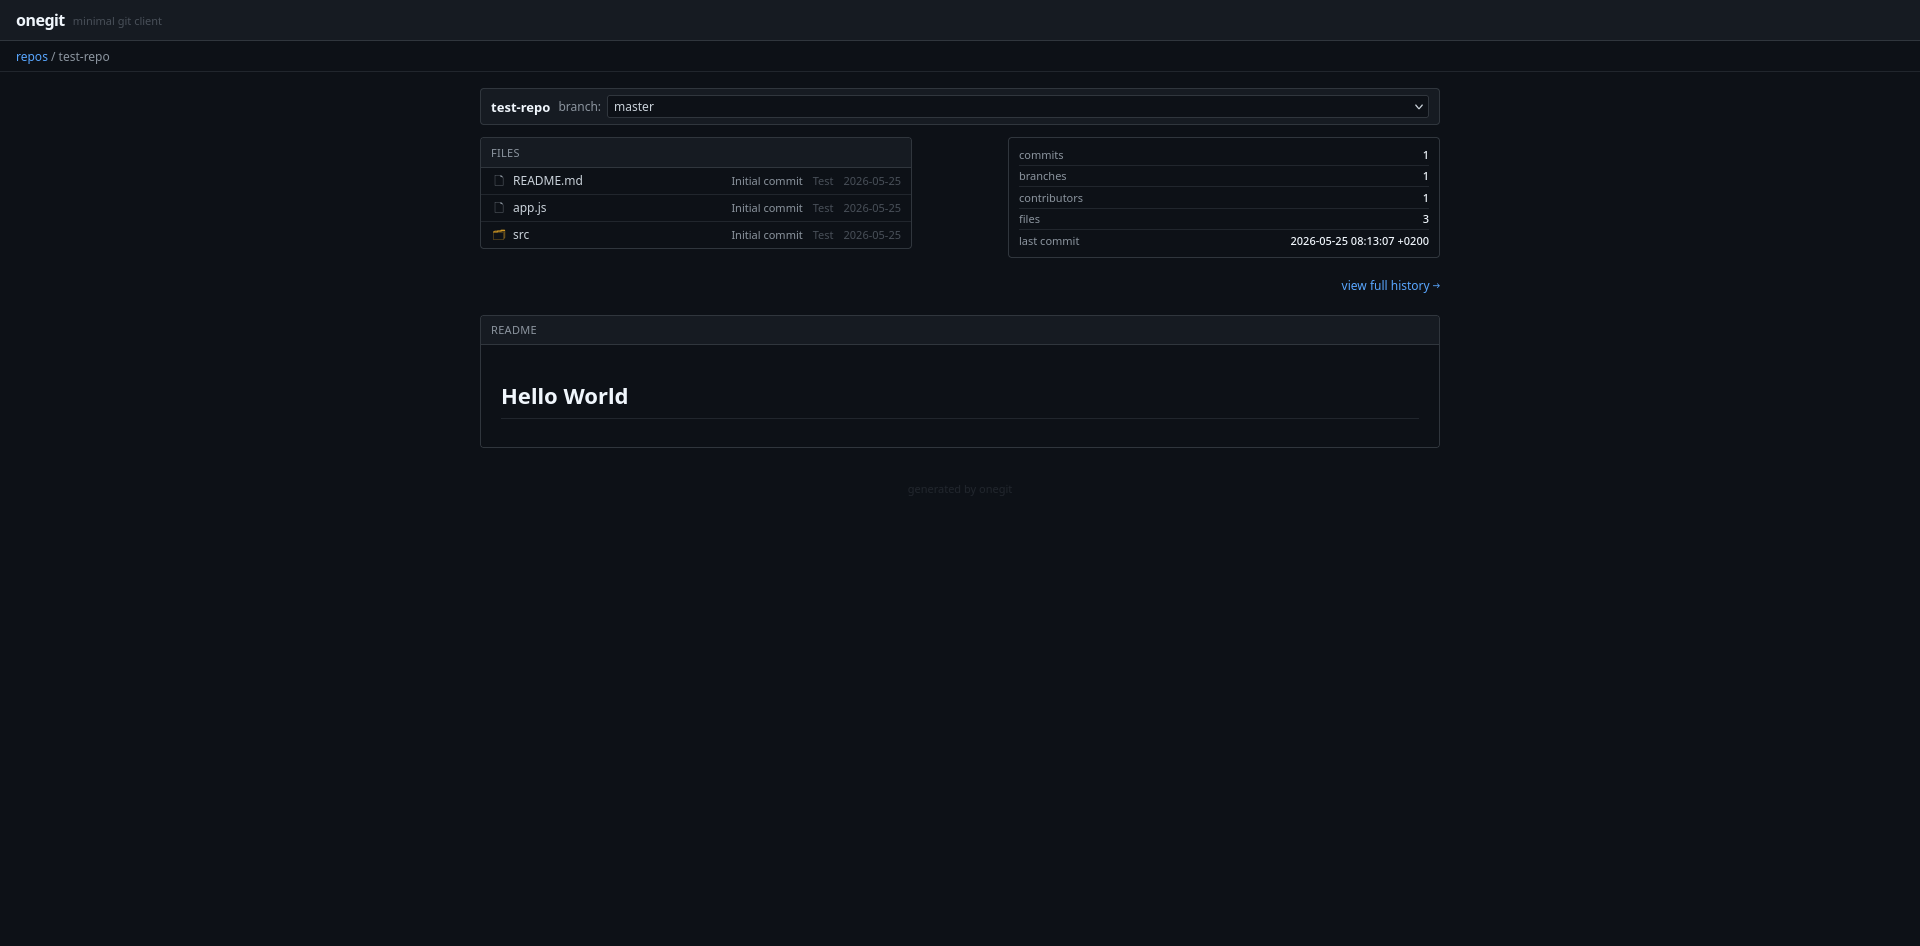1920x946 pixels.
Task: Click the README.md file icon
Action: [499, 181]
